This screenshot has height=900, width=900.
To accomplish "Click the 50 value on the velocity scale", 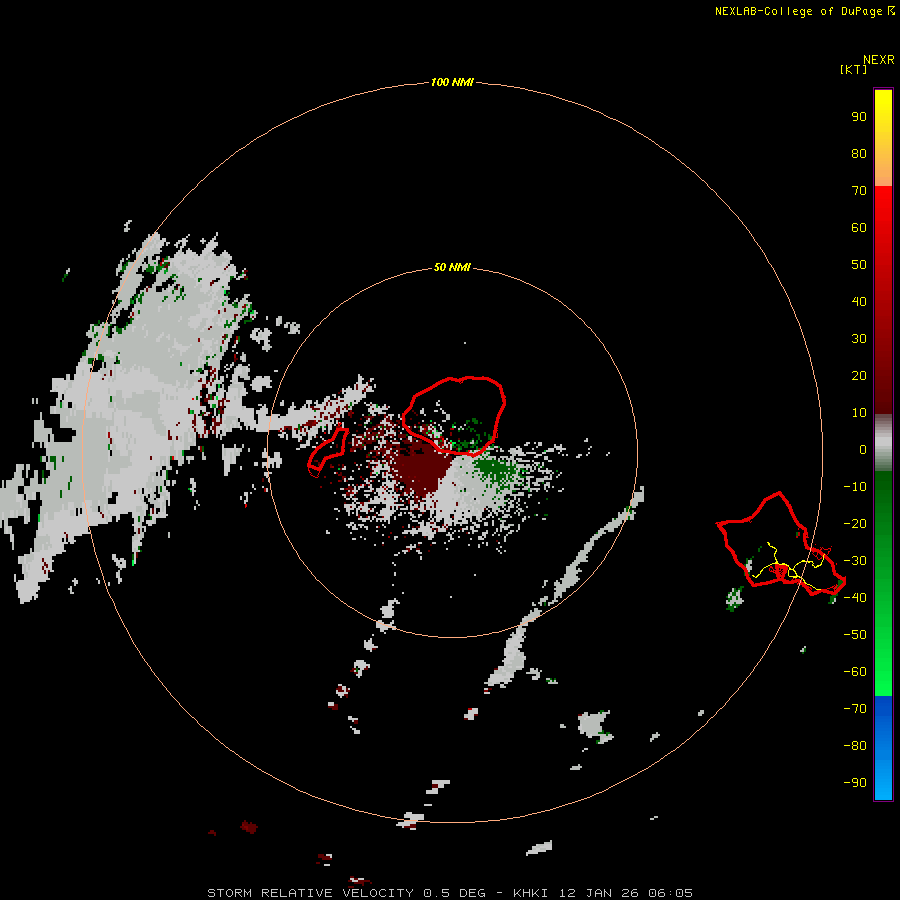I will click(x=859, y=265).
